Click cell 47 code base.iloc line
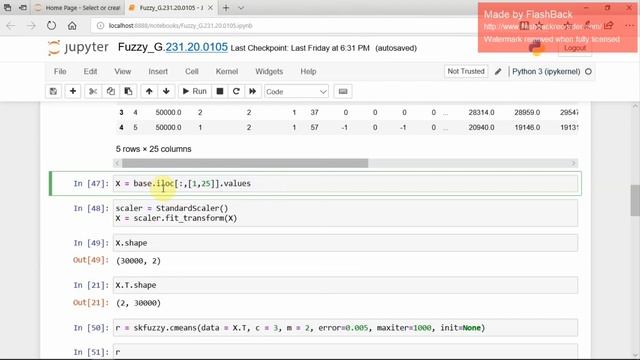Viewport: 640px width, 360px height. tap(345, 184)
